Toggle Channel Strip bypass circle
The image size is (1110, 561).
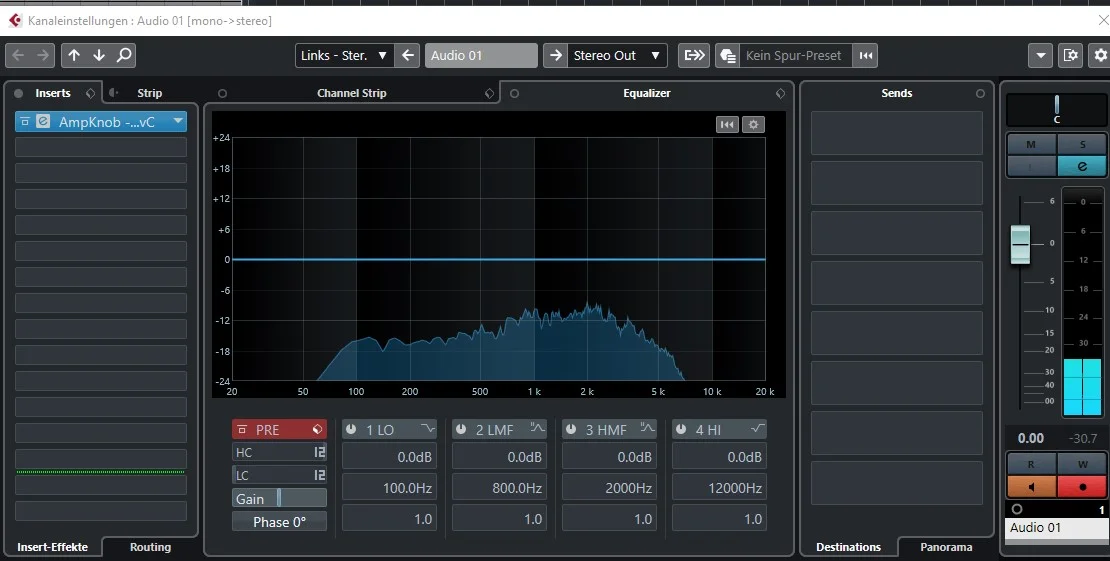click(222, 93)
